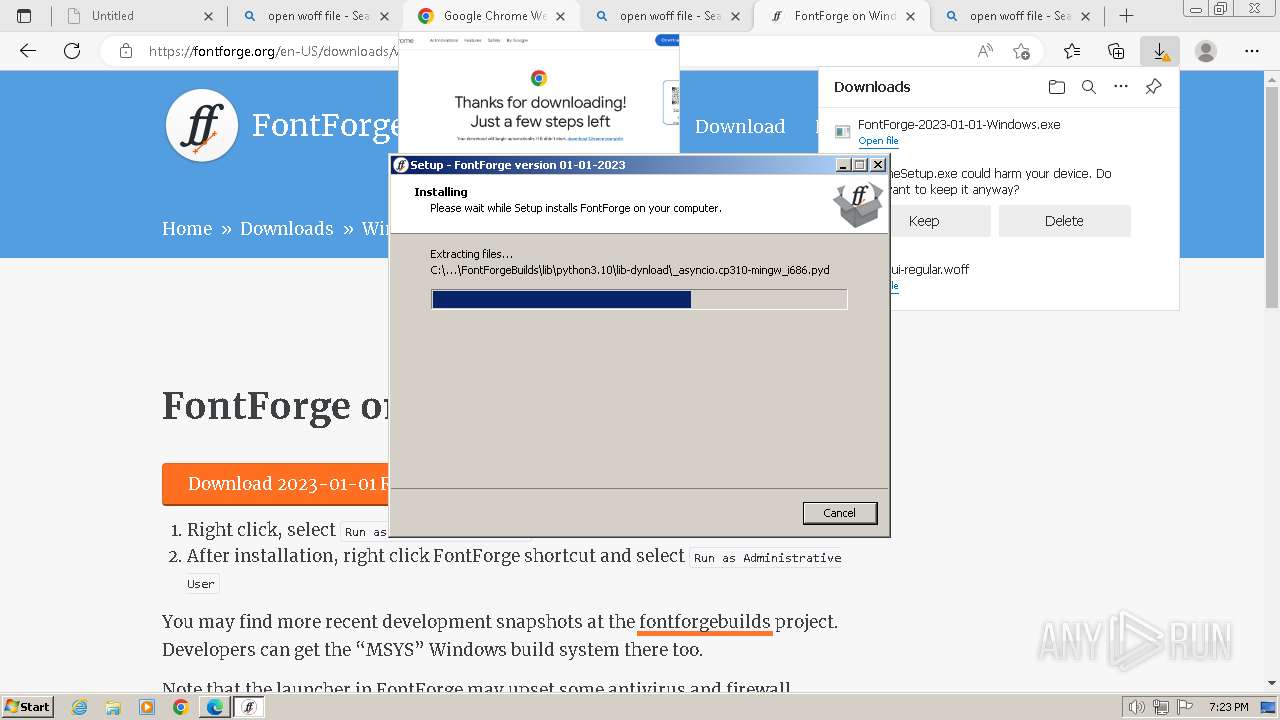Toggle the Downloads toolbar button
This screenshot has height=720, width=1280.
pos(1160,51)
